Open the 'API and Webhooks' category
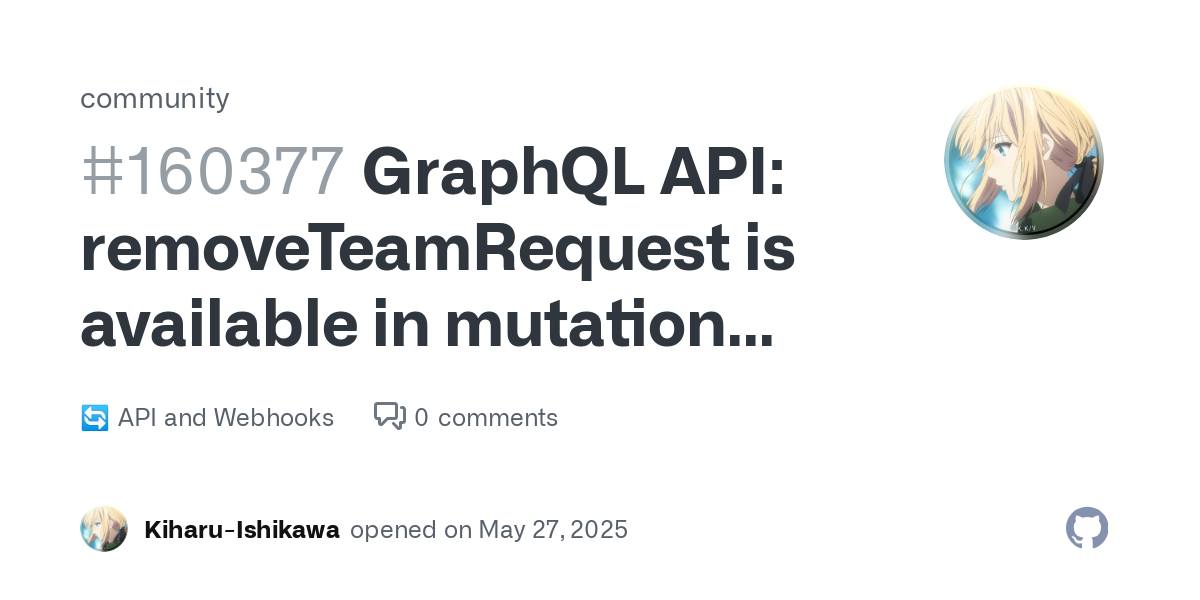Viewport: 1200px width, 600px height. 226,418
